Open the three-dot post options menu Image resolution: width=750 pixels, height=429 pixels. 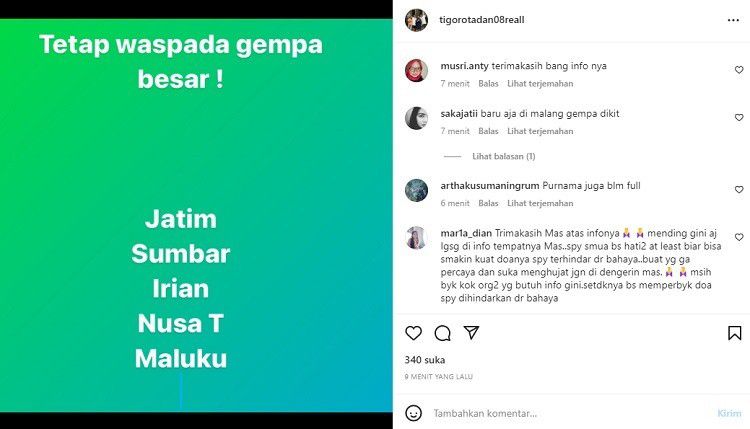733,20
